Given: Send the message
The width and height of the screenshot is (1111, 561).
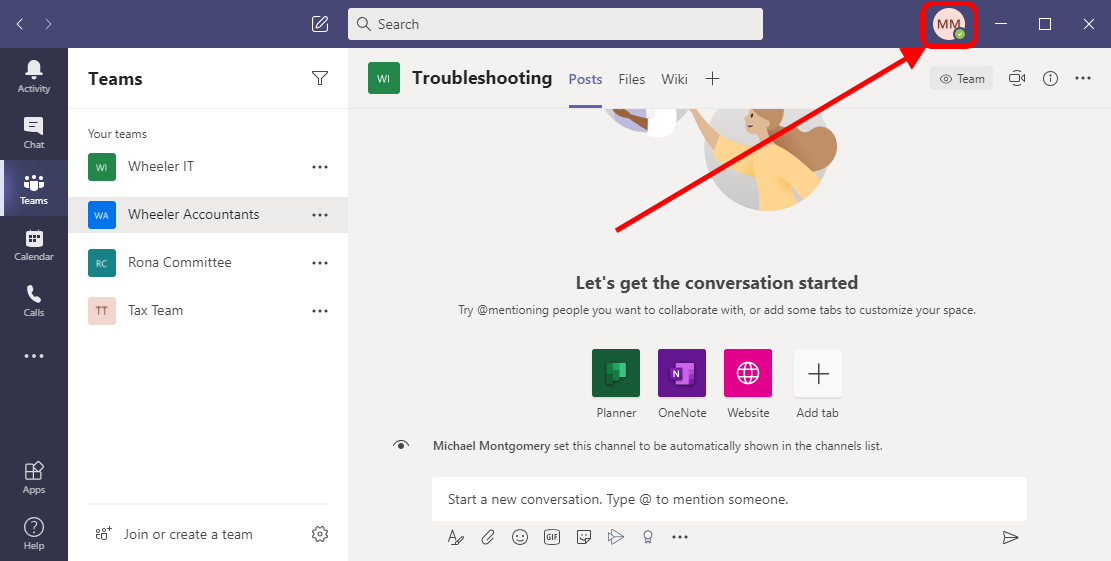Looking at the screenshot, I should (x=1010, y=538).
